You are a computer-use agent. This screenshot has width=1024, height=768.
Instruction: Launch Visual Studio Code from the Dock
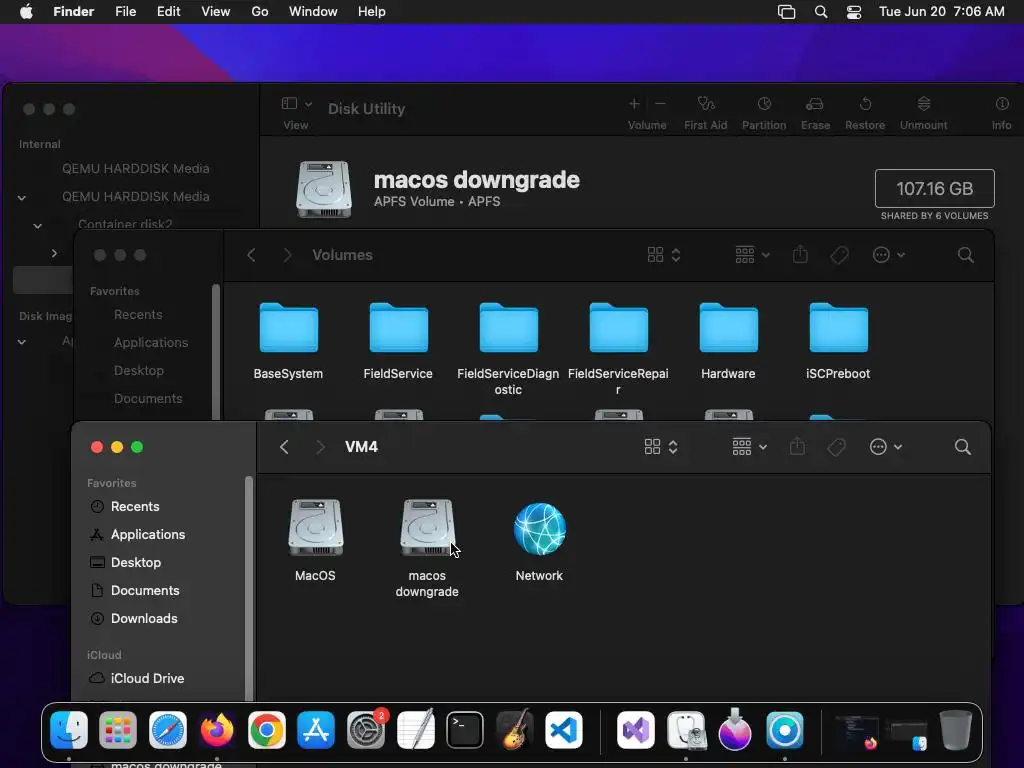[x=564, y=729]
